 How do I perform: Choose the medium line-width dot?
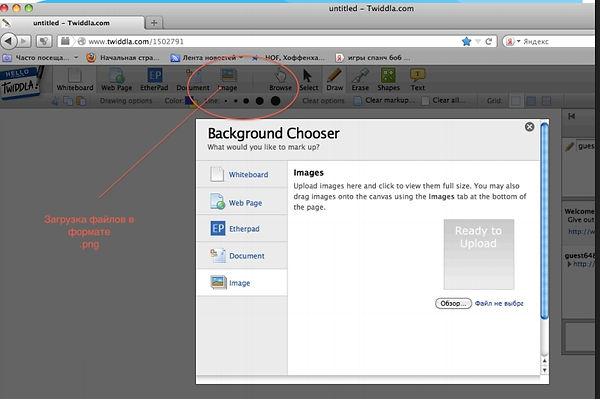click(x=246, y=101)
